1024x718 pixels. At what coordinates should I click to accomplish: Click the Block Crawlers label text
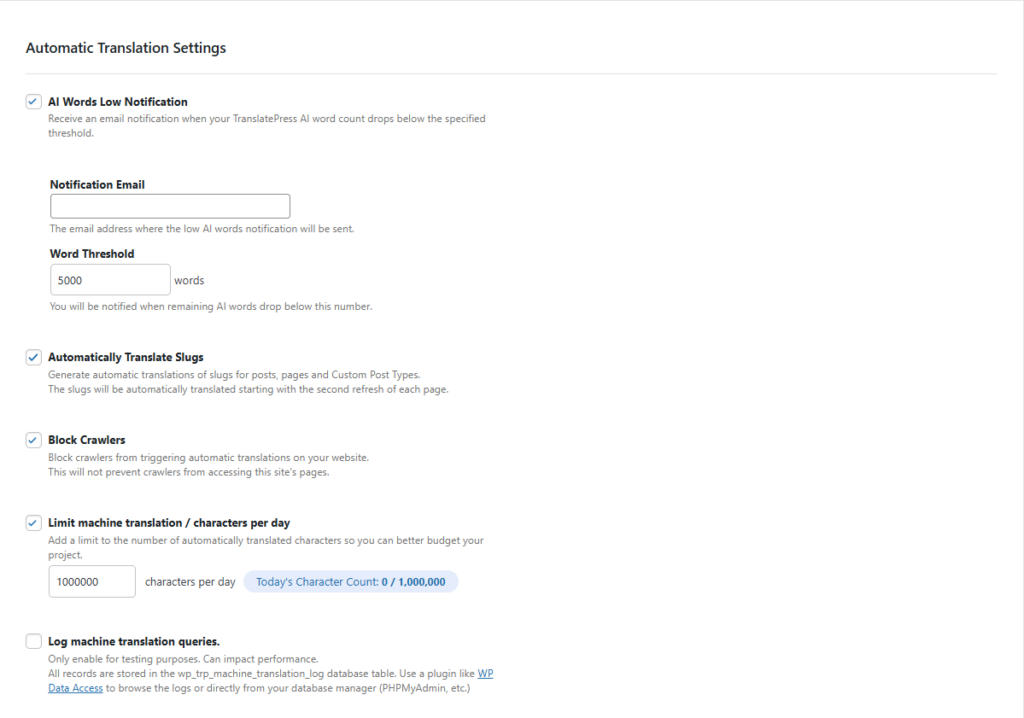click(86, 440)
